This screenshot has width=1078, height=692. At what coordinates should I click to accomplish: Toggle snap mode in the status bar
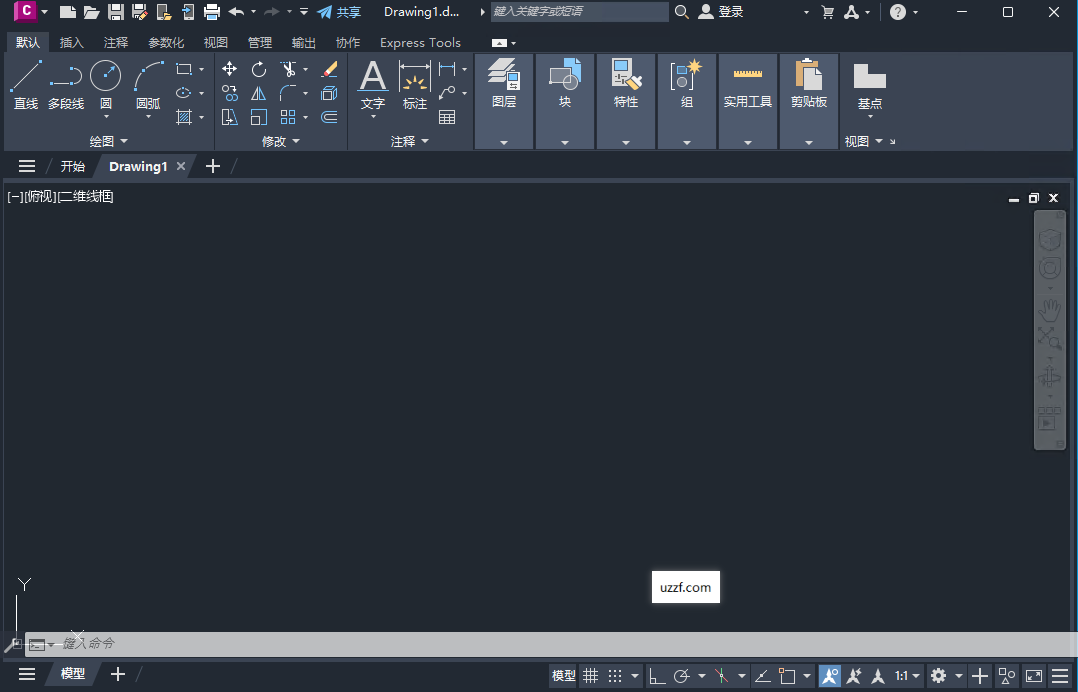615,676
